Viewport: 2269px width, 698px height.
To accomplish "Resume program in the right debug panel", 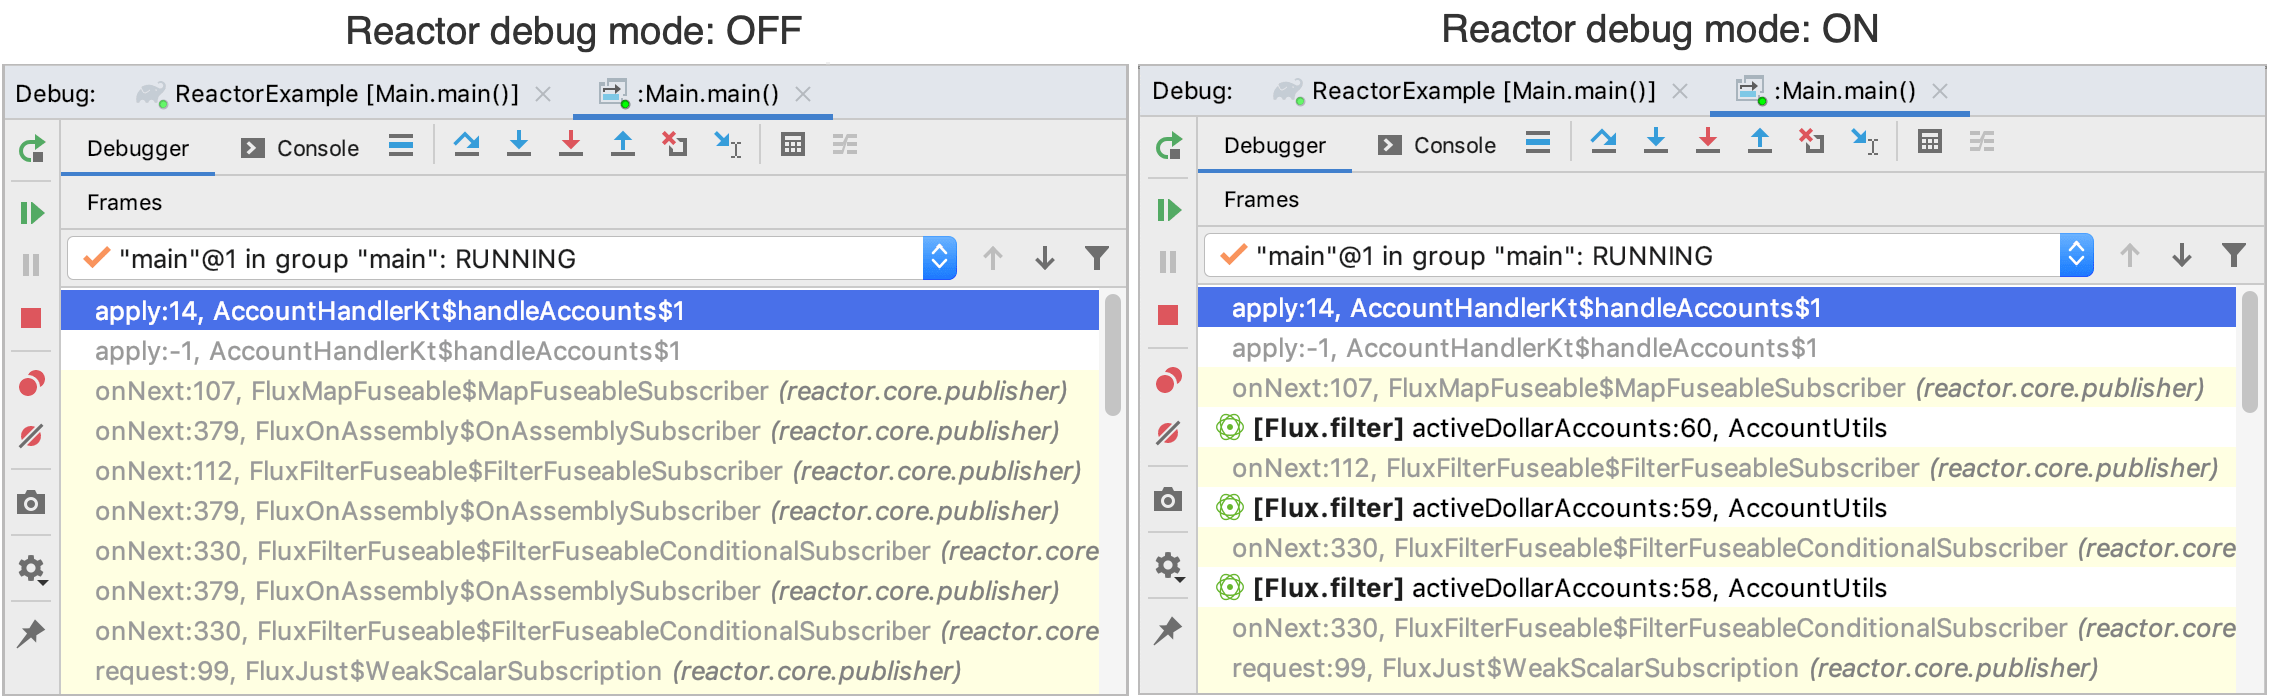I will 1168,210.
